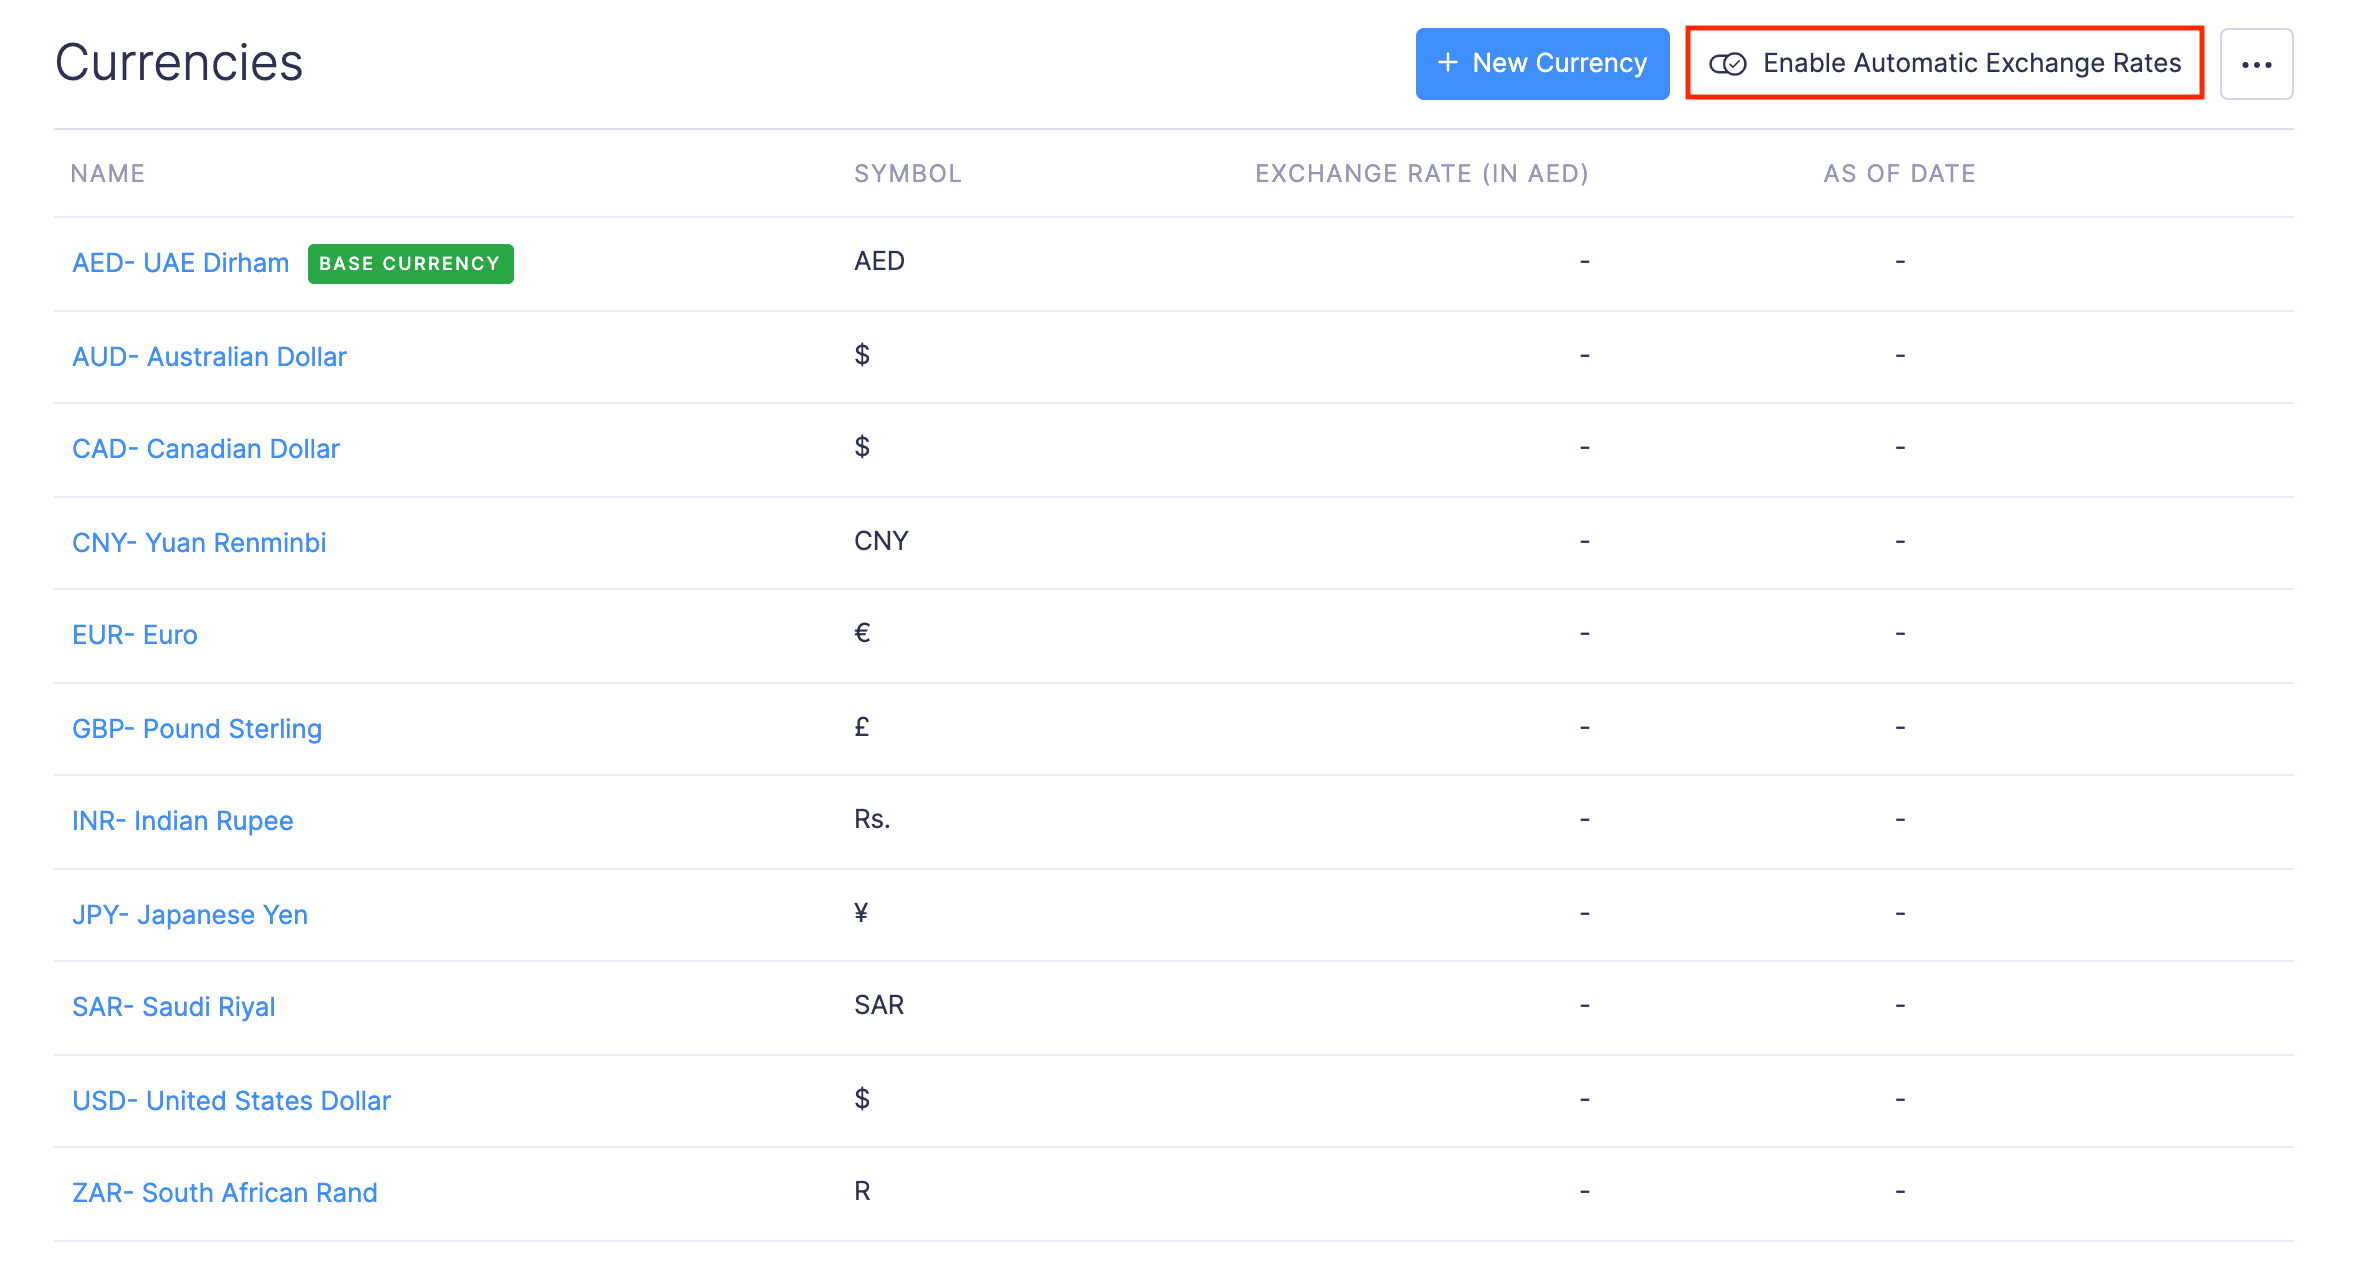Click the Exchange Rate (in AED) header

coord(1421,174)
